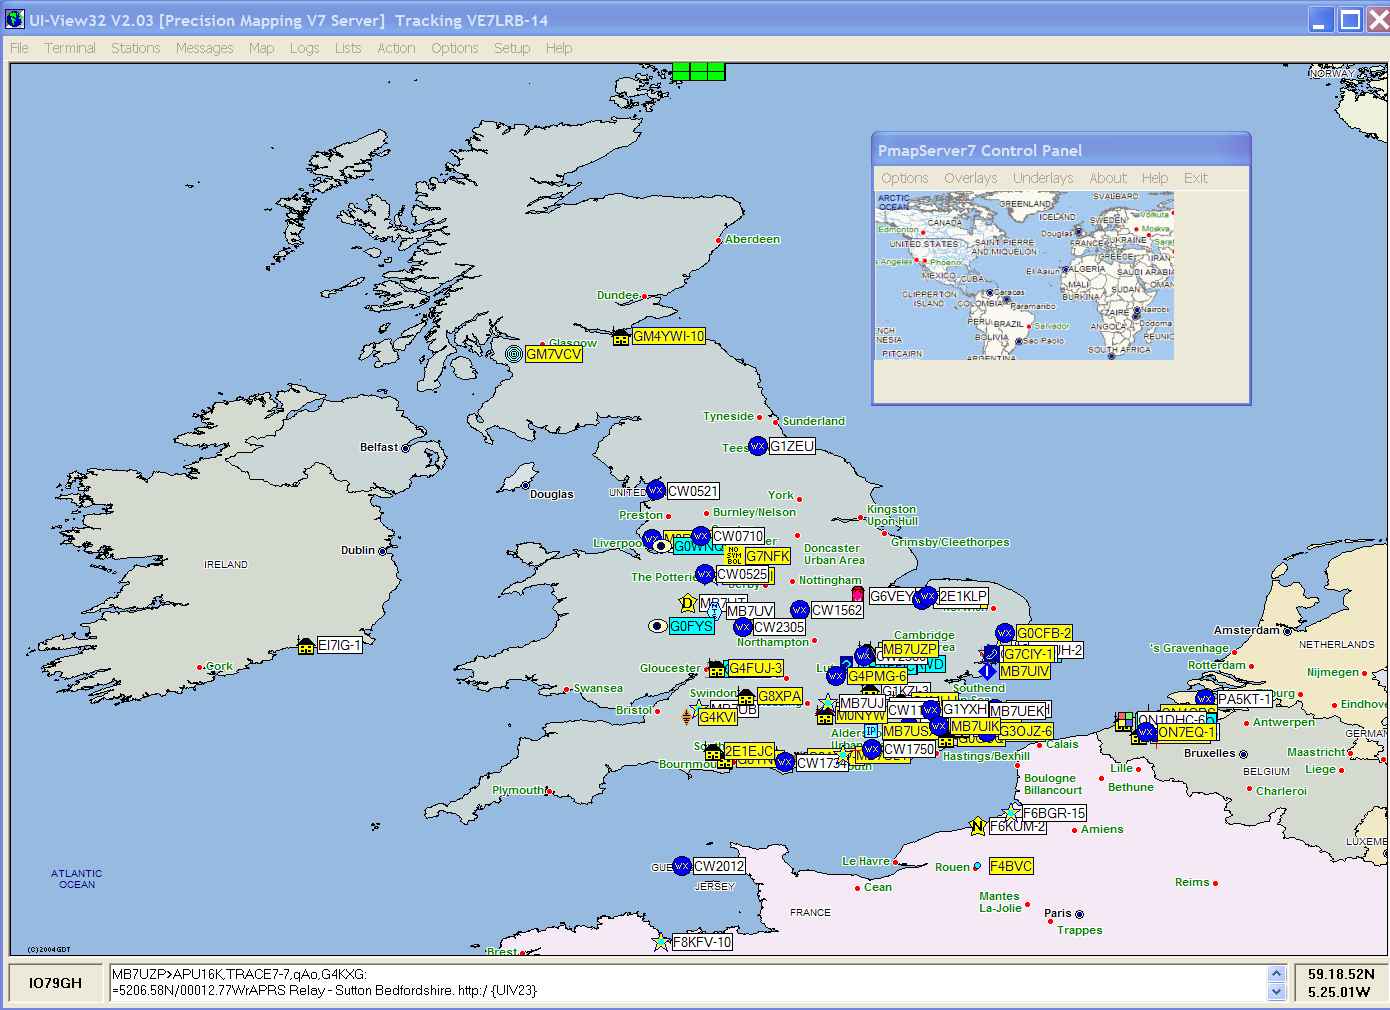Click the GM7VCV station target icon
1390x1010 pixels.
(x=514, y=354)
